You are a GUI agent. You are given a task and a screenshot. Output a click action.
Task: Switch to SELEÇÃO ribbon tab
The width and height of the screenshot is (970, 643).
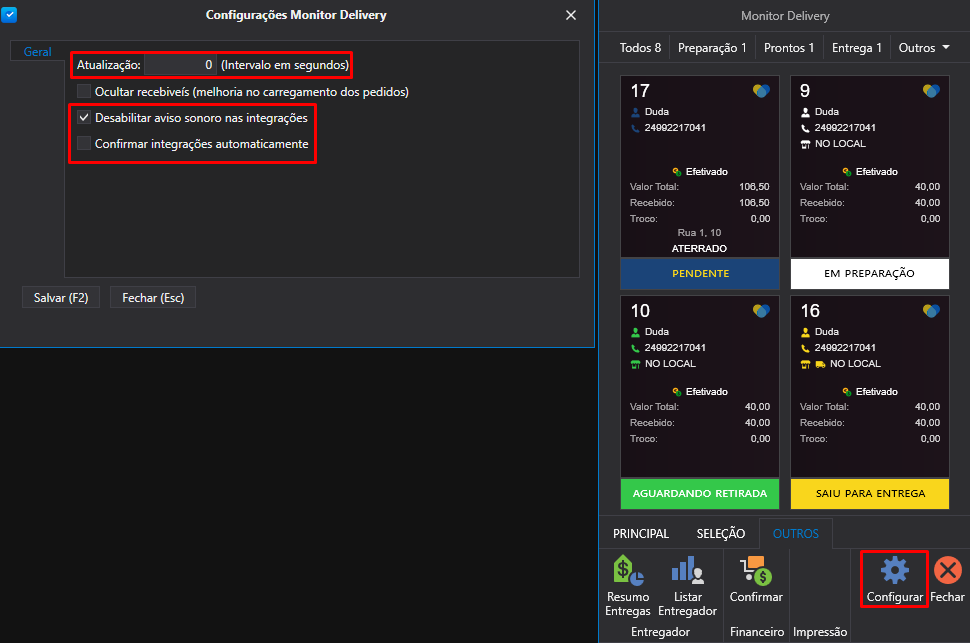pos(721,533)
